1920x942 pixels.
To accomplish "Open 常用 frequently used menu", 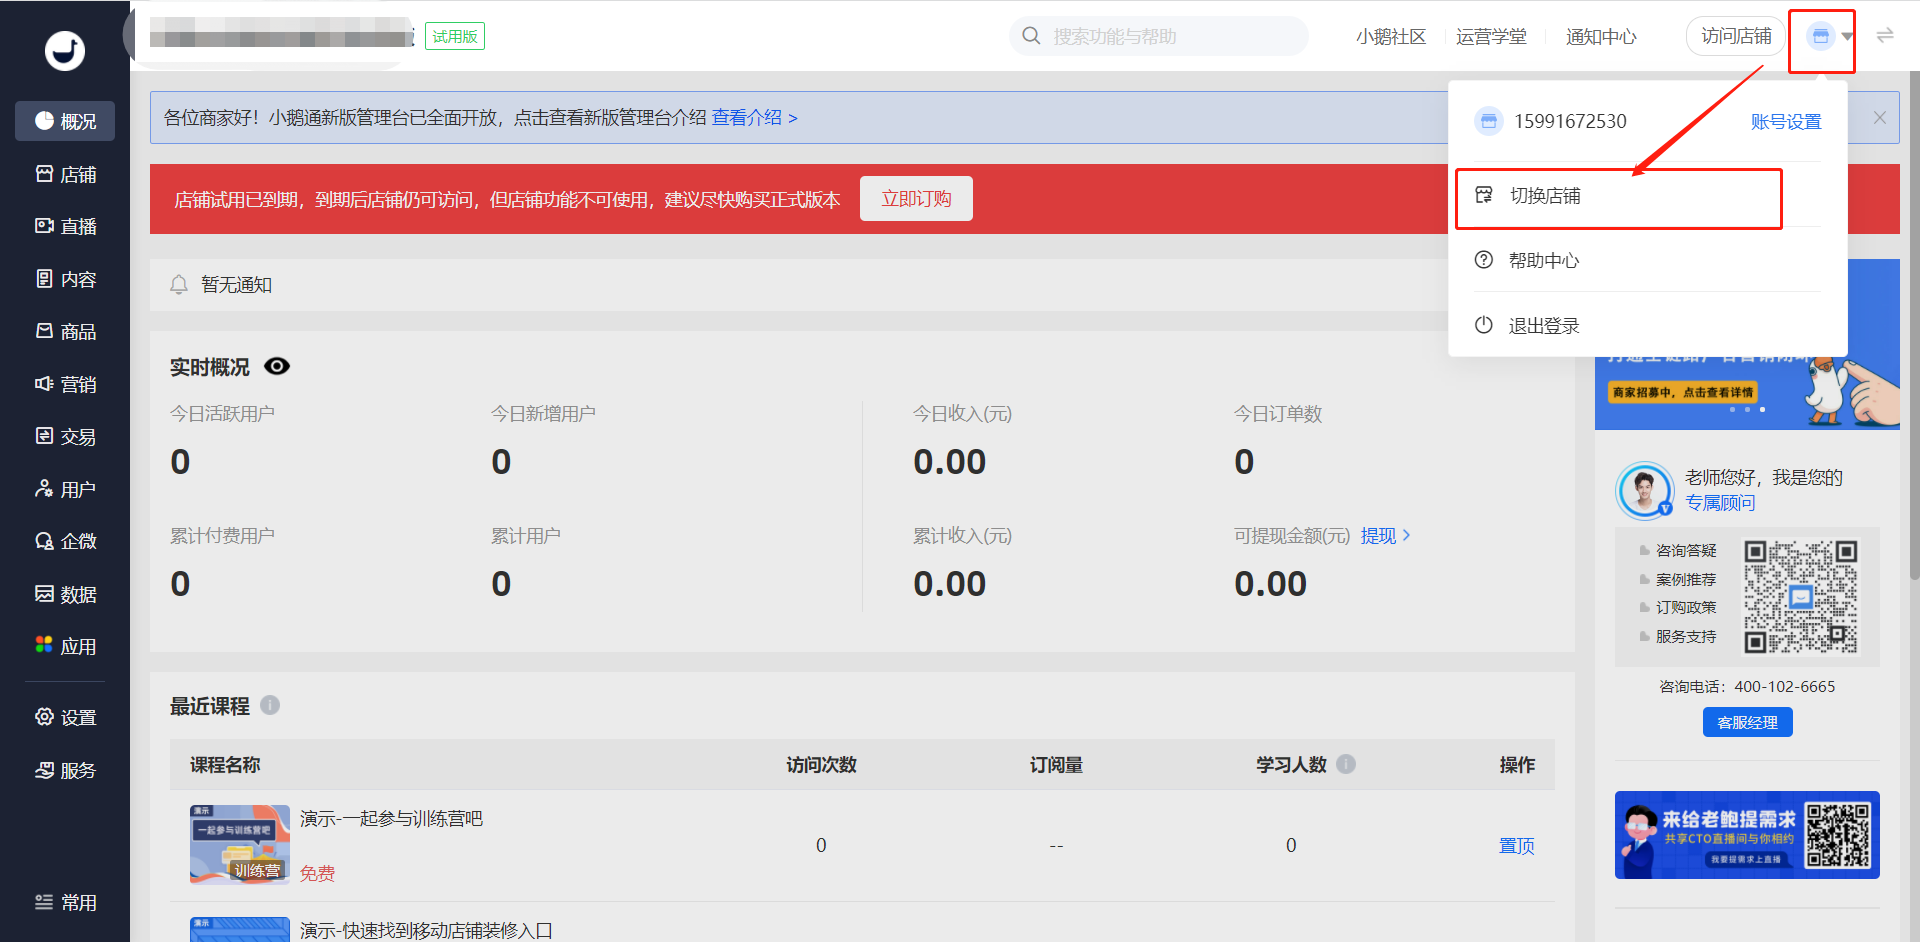I will click(65, 902).
